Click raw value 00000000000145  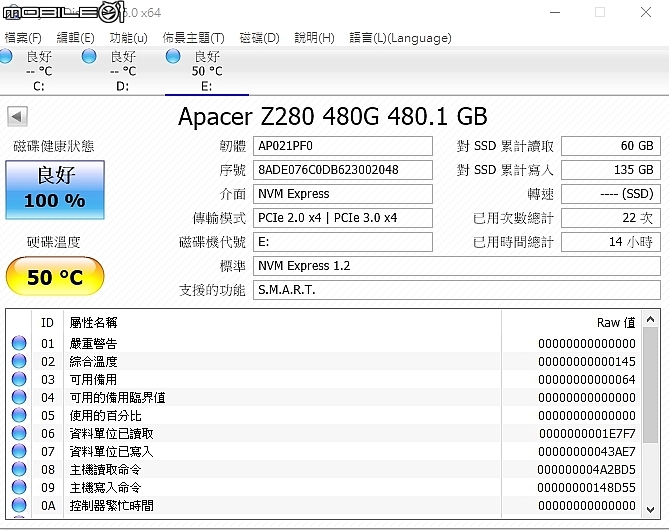click(587, 361)
